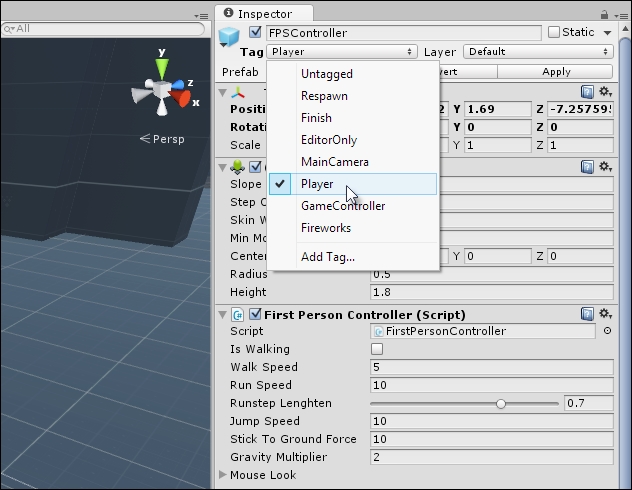
Task: Click the GameObject cube icon beside FPSController
Action: [229, 38]
